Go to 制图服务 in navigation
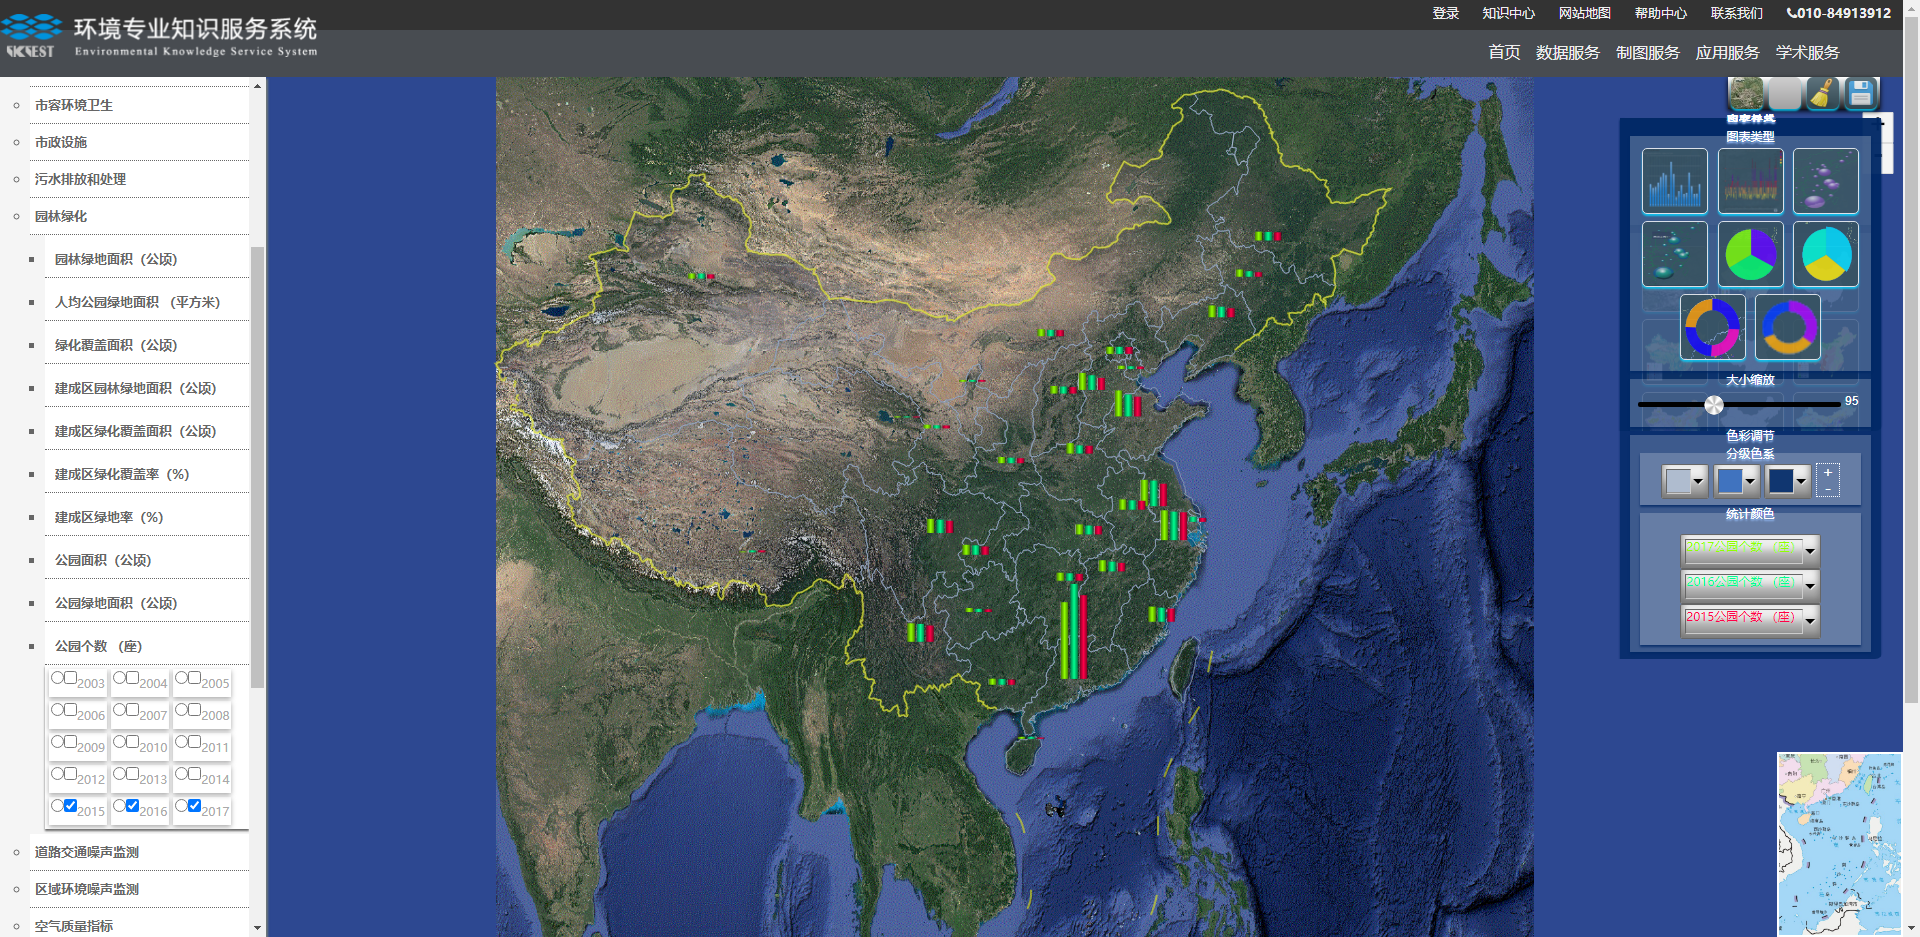The width and height of the screenshot is (1920, 937). [1647, 53]
